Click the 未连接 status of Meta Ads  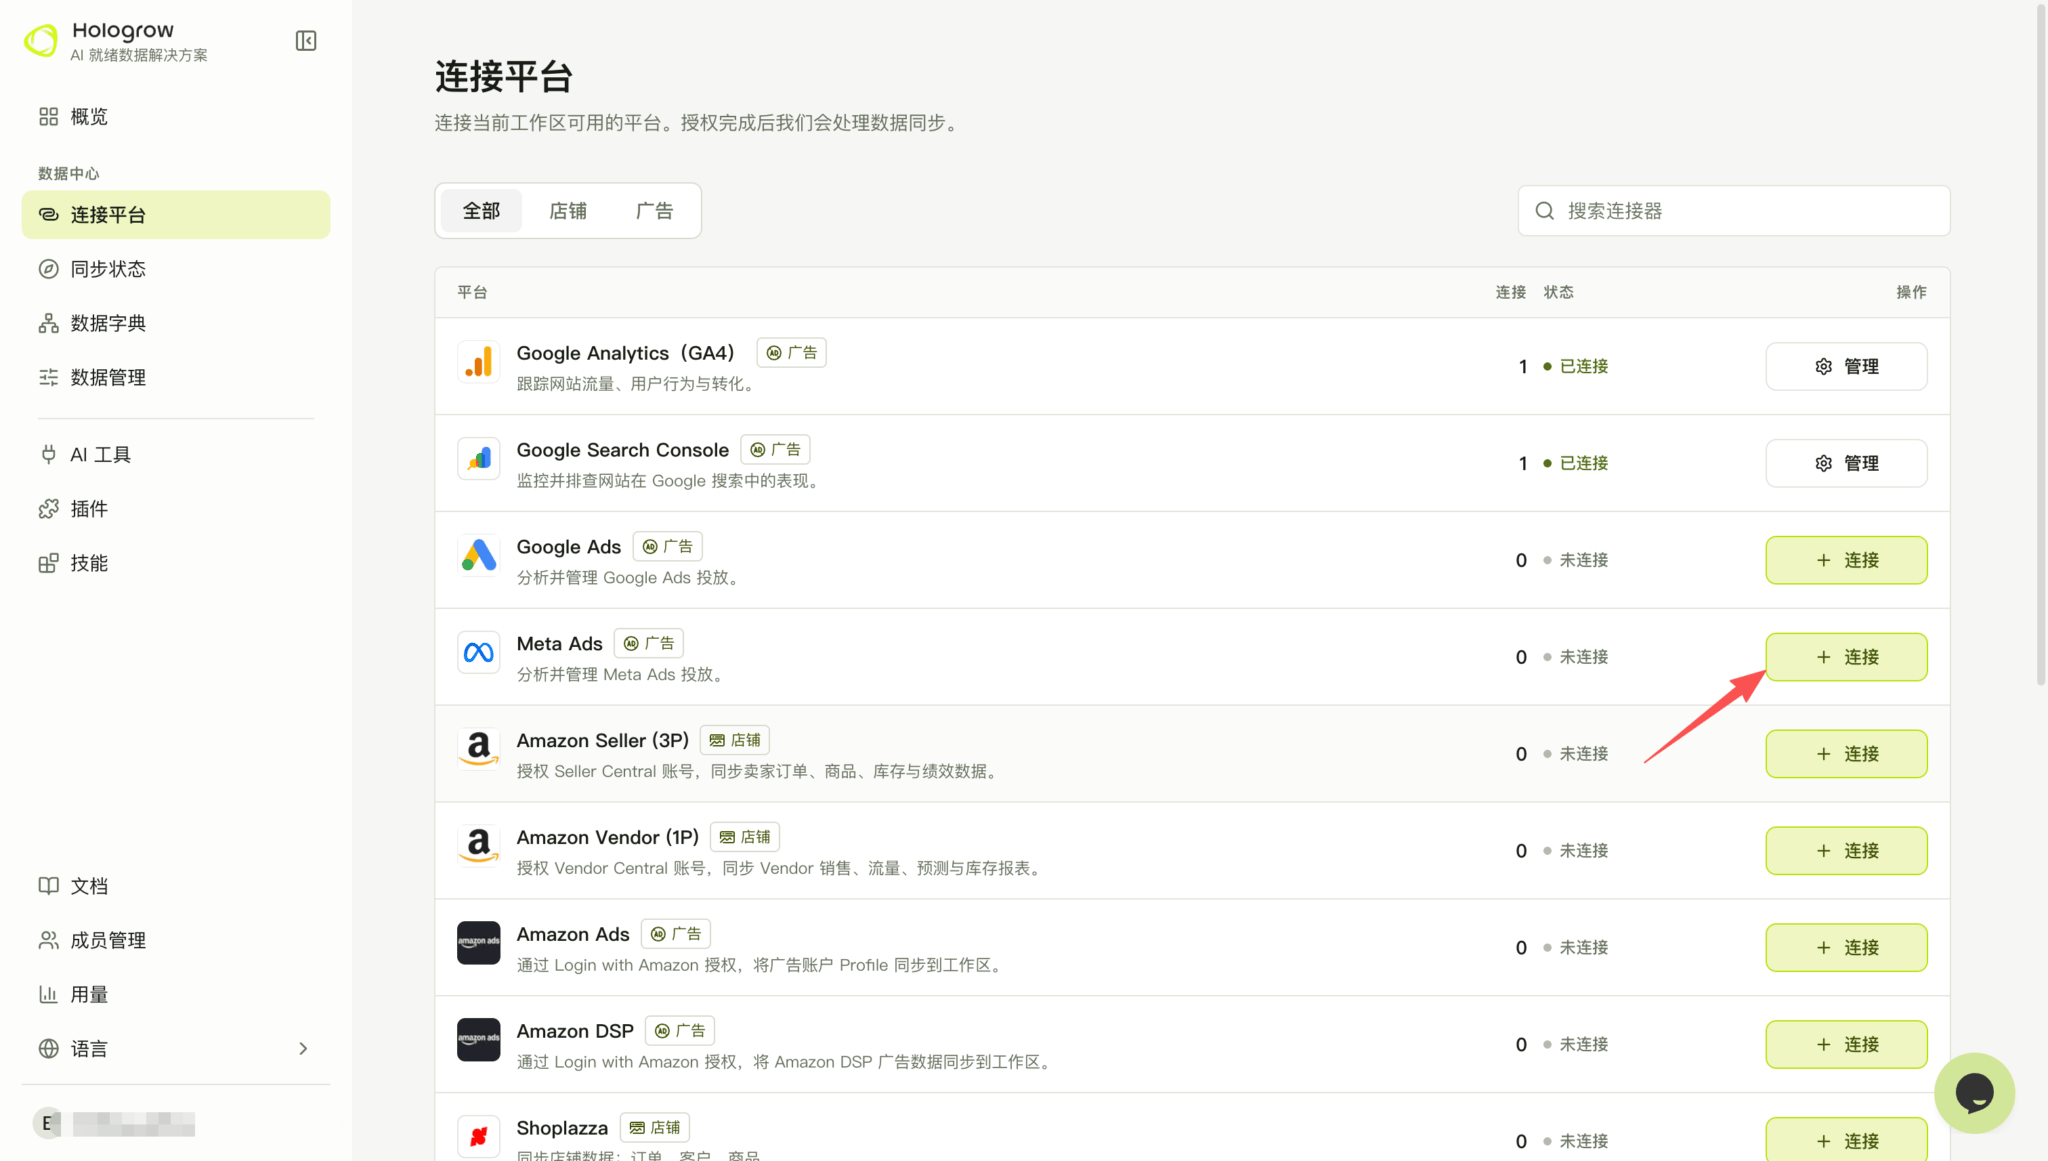click(1576, 657)
